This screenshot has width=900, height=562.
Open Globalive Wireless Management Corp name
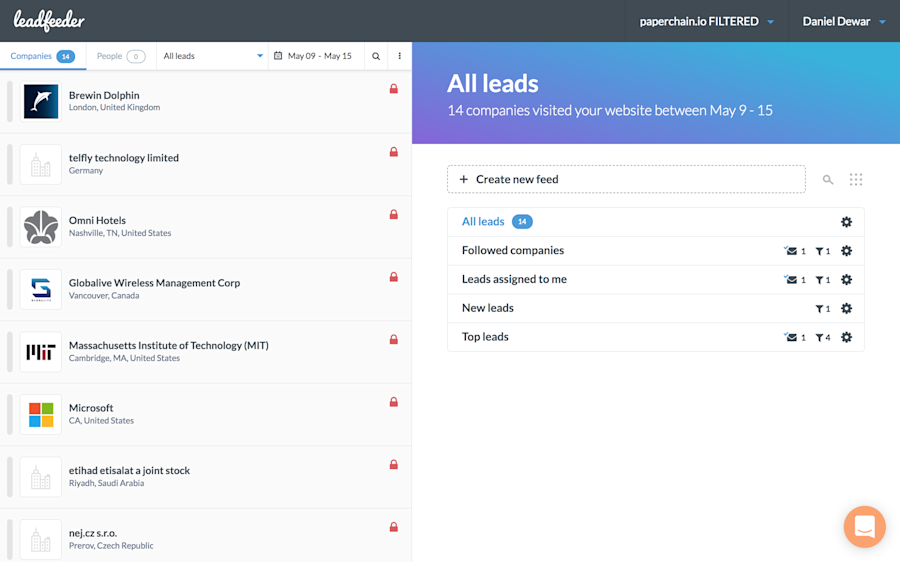pyautogui.click(x=154, y=283)
